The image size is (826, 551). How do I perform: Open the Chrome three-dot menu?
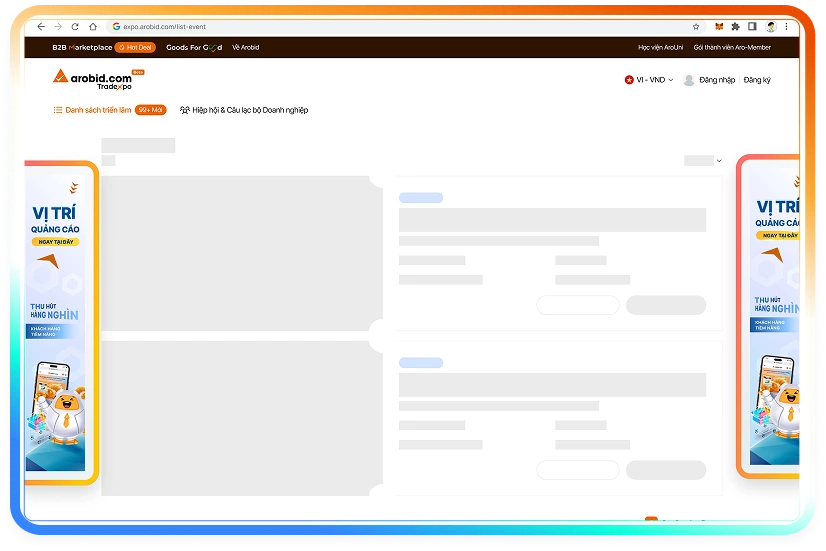coord(788,27)
